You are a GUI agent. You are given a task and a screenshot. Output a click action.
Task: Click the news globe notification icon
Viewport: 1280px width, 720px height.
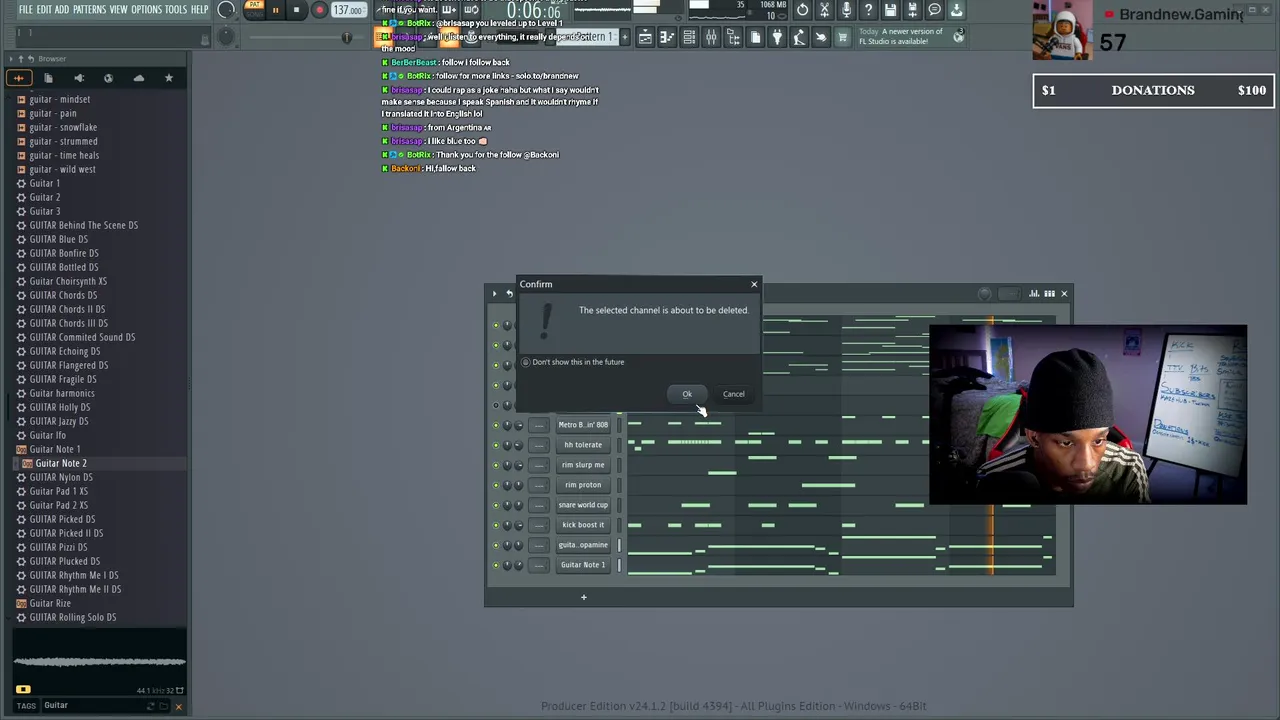pyautogui.click(x=958, y=36)
